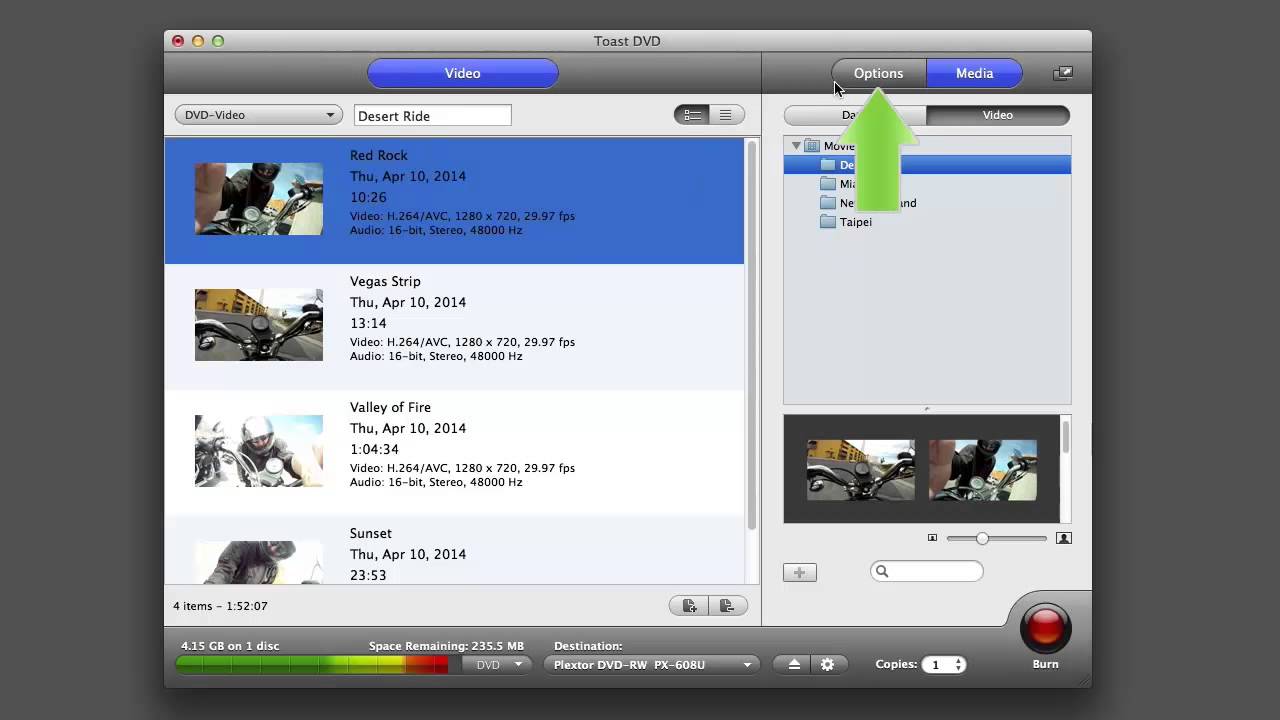Screen dimensions: 1280x720
Task: Click the rider close-up clip thumbnail in the media browser
Action: 983,470
